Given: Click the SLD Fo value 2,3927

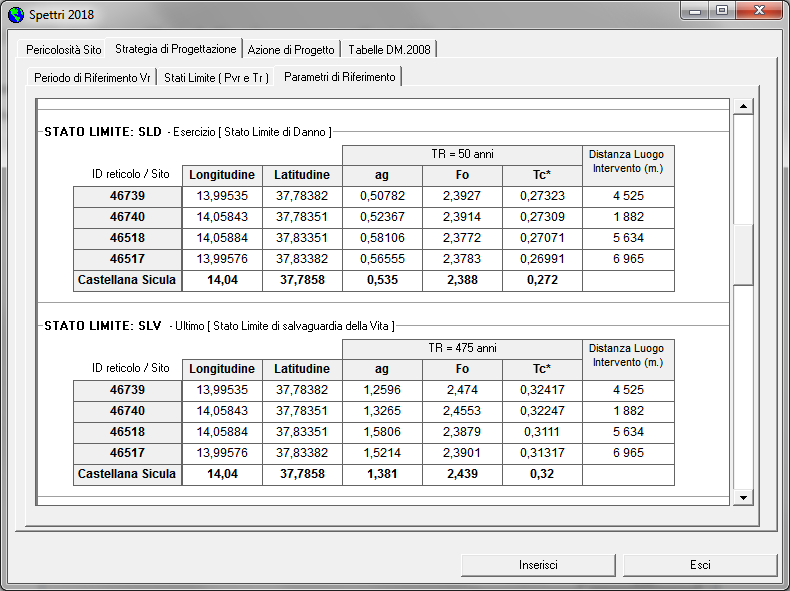Looking at the screenshot, I should click(462, 196).
